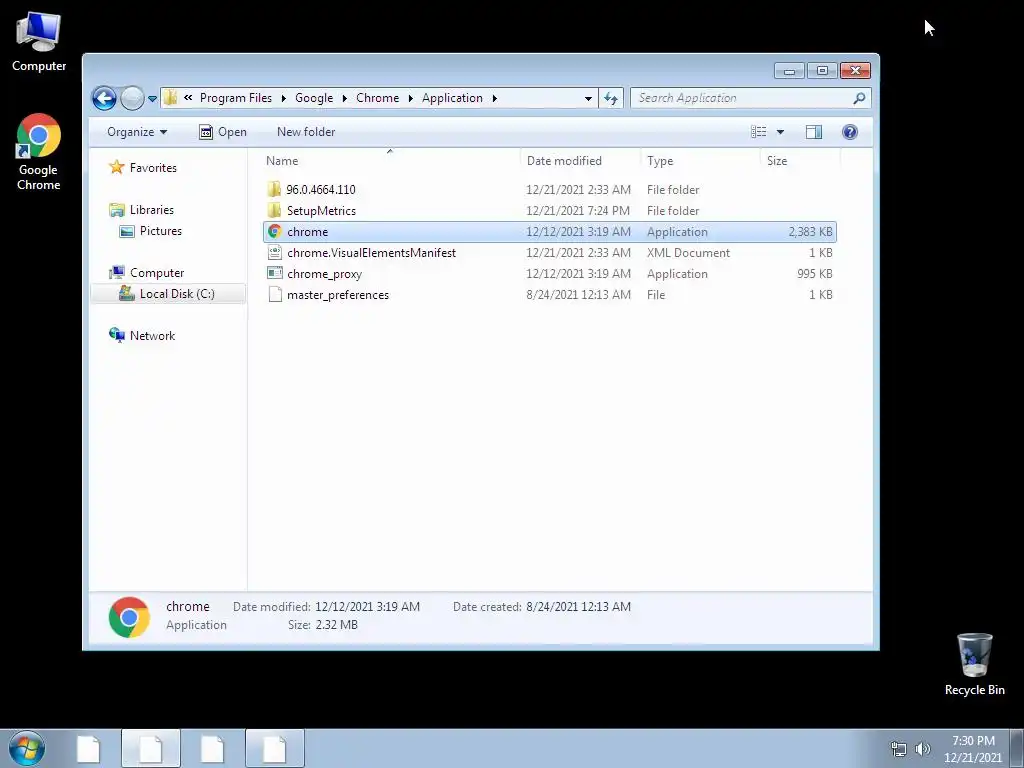Select chrome.VisualElementsManifest file icon

pyautogui.click(x=275, y=253)
